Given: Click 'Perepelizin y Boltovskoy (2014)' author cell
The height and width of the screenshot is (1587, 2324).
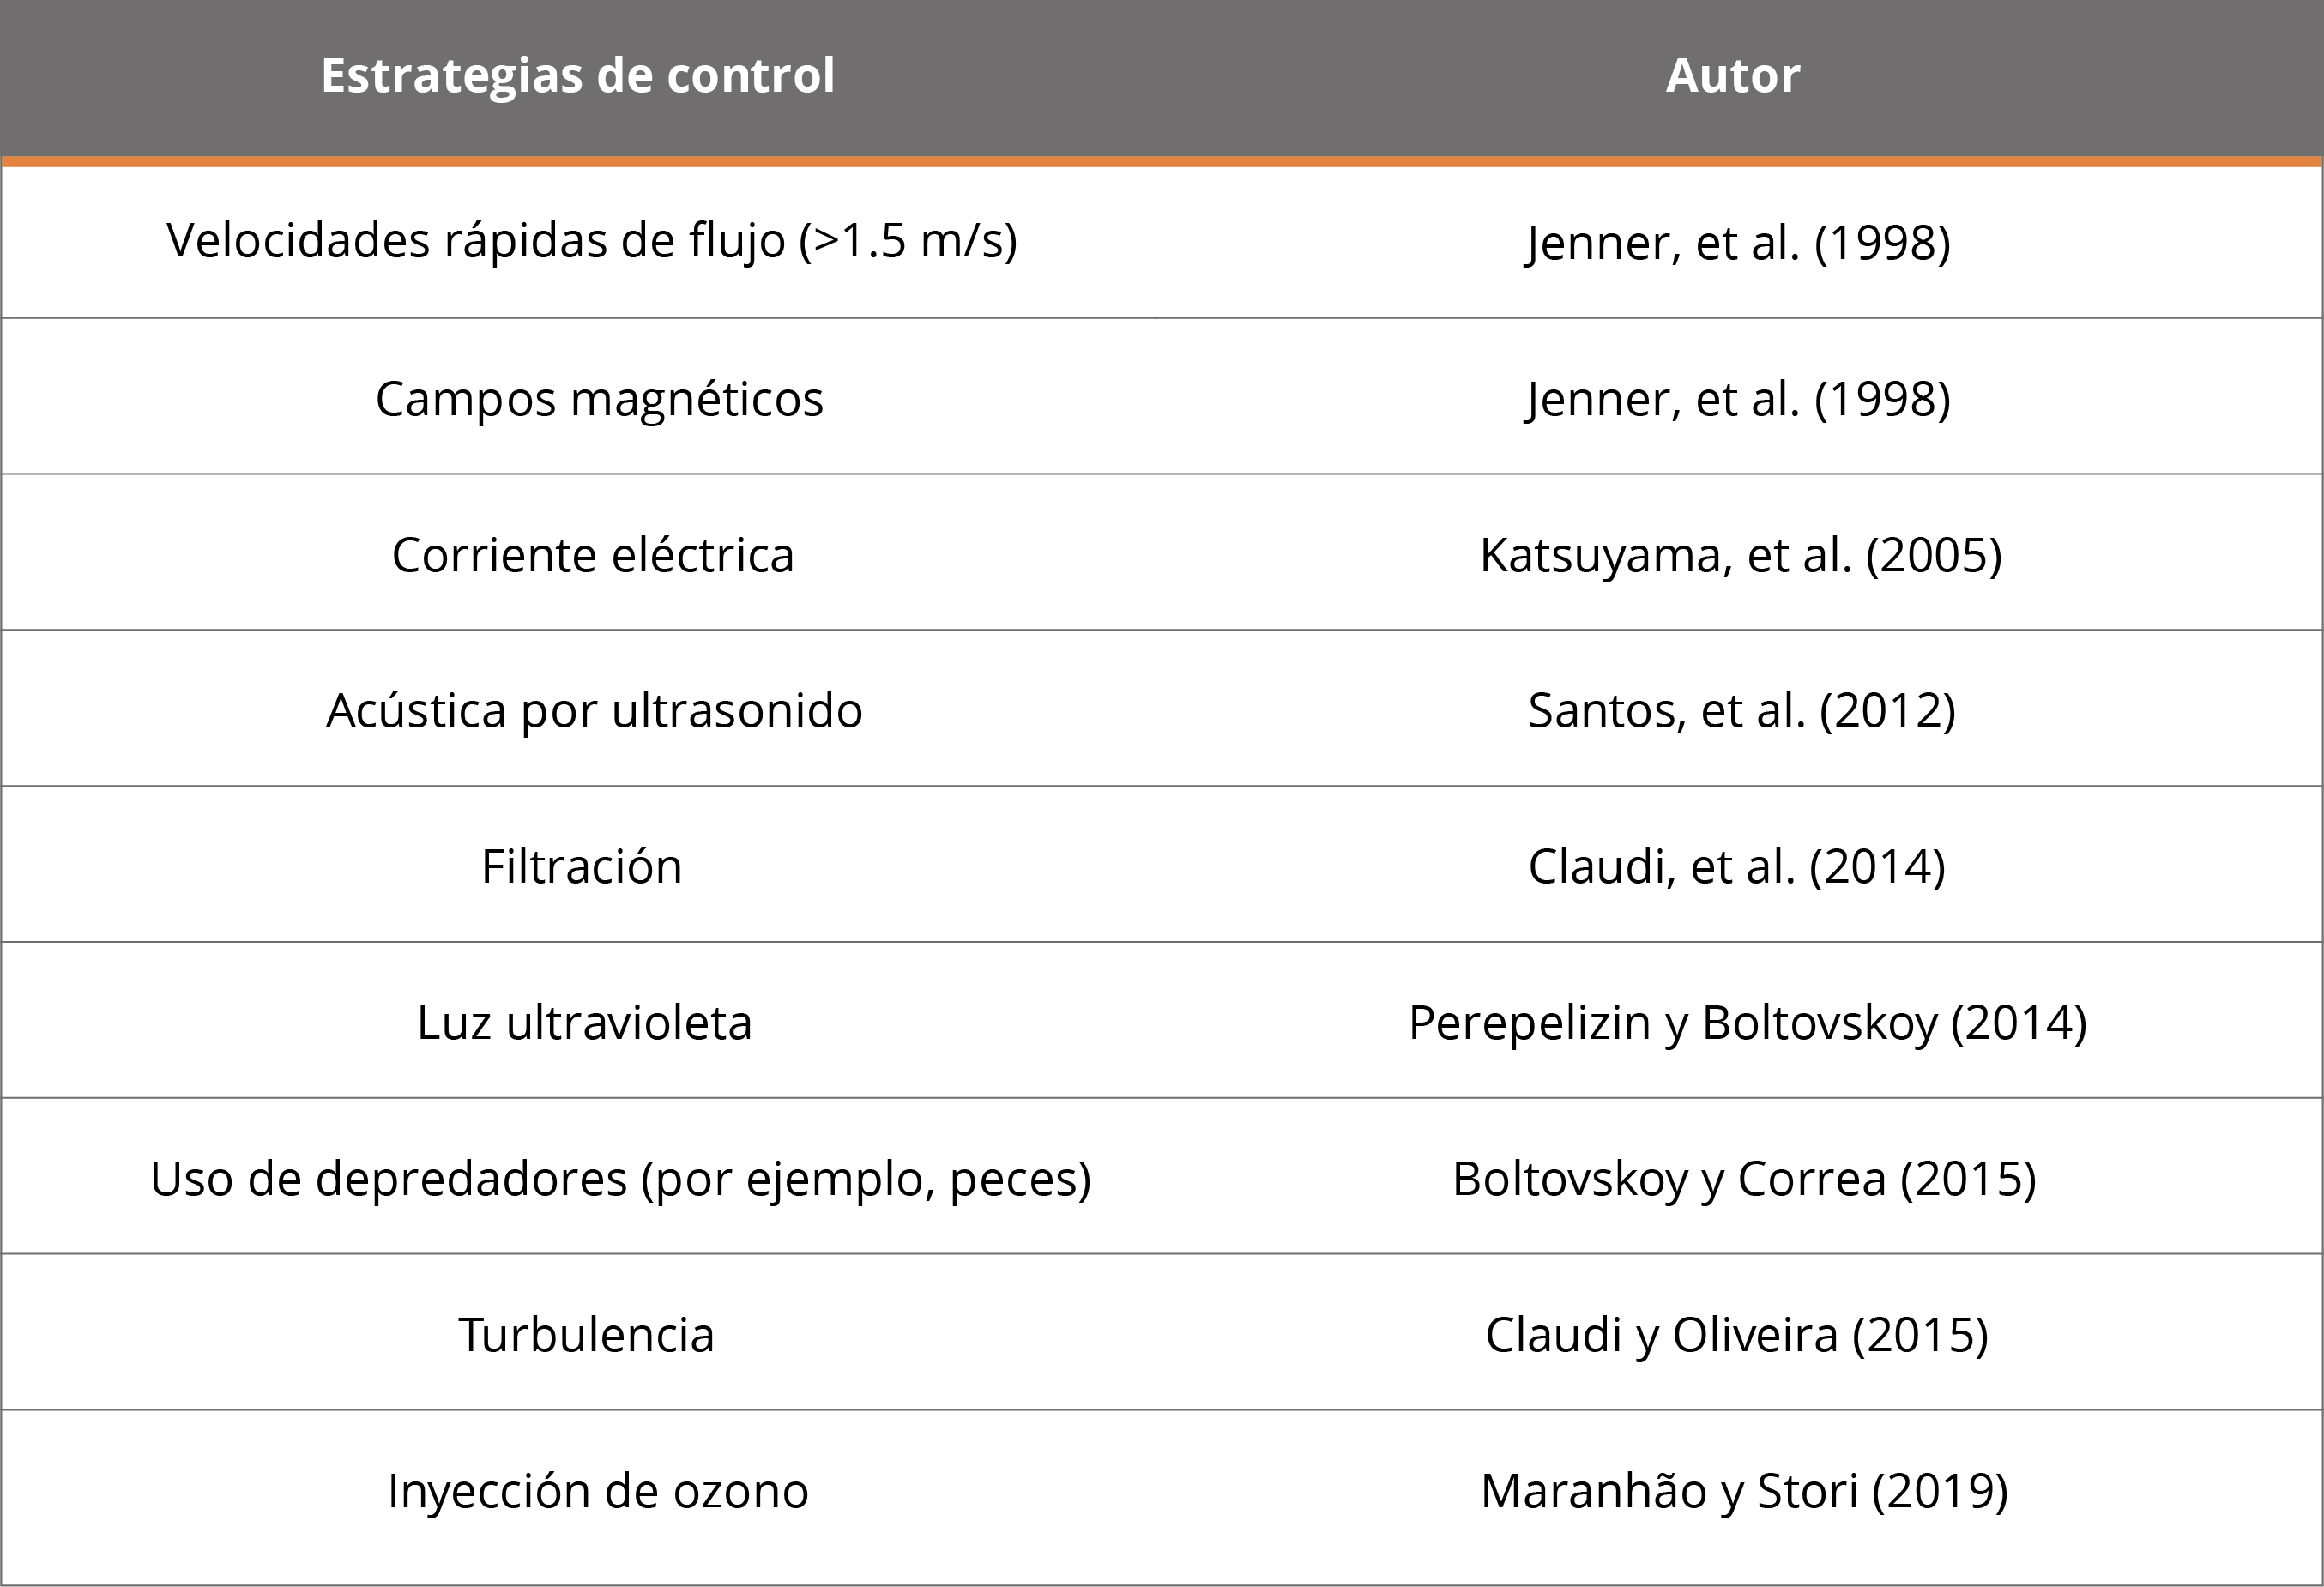Looking at the screenshot, I should coord(1747,1023).
